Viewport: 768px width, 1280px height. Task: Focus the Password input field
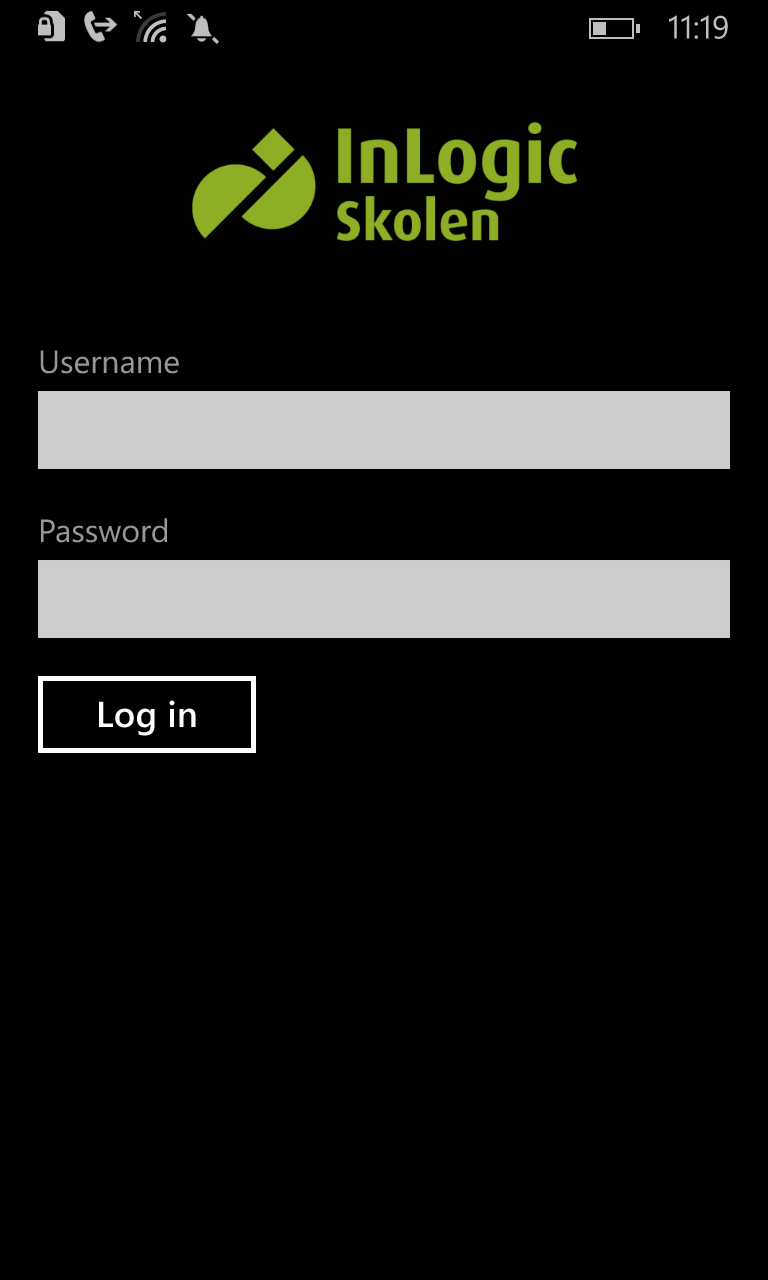click(x=384, y=599)
